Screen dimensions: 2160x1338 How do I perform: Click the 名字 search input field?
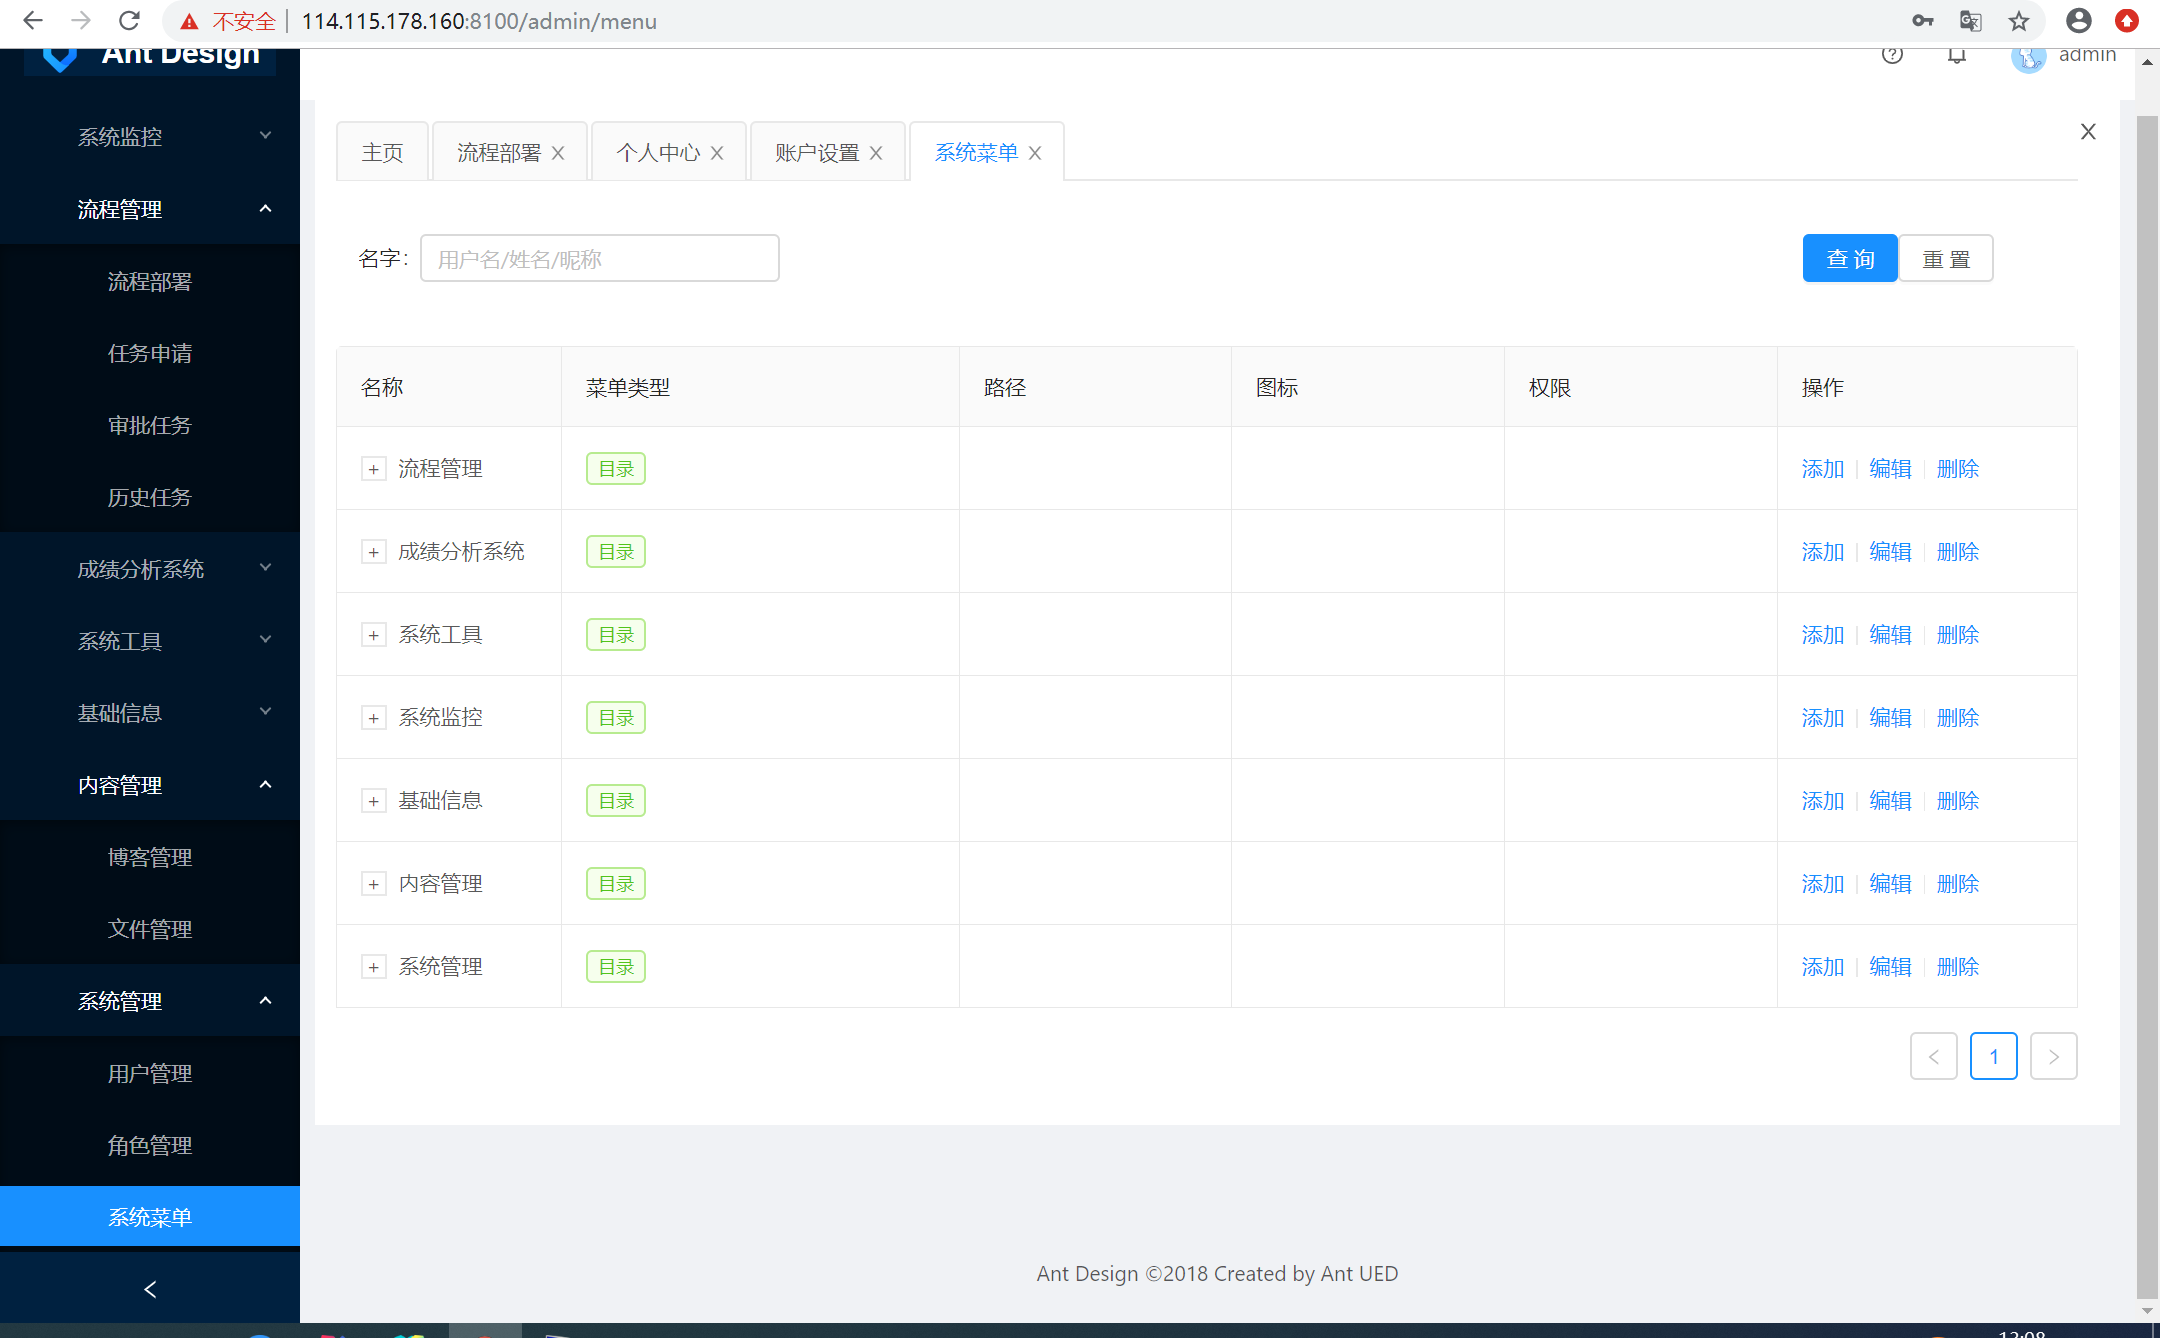pyautogui.click(x=599, y=259)
